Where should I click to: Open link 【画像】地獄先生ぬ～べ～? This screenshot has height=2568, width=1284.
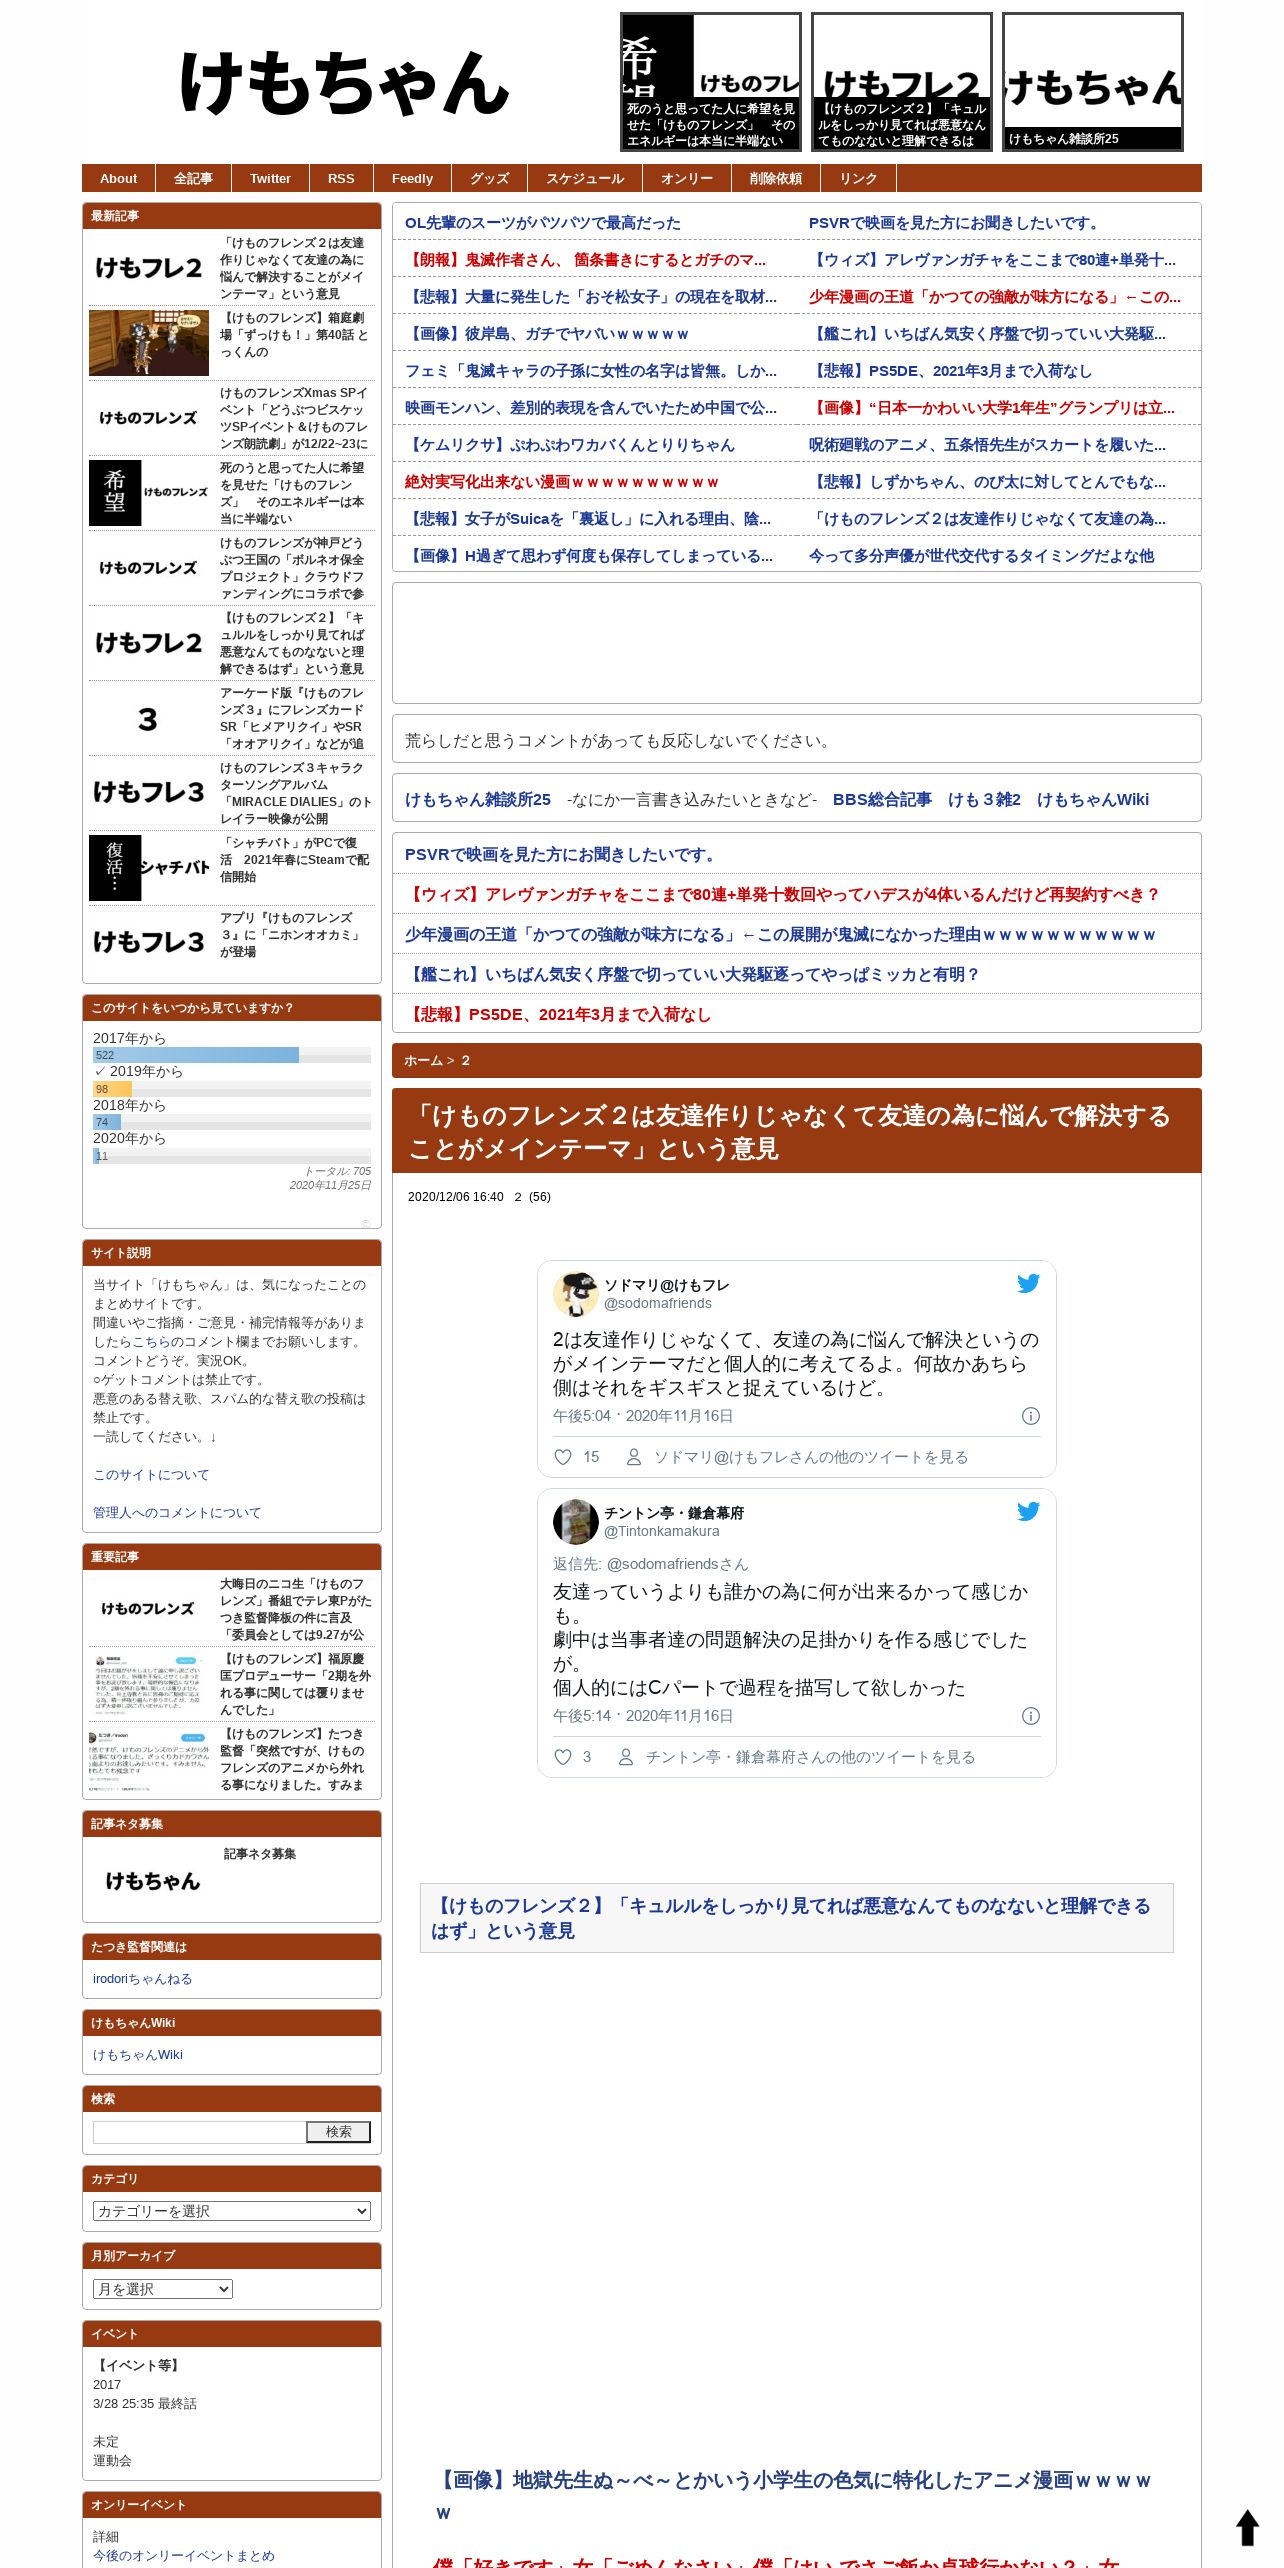[x=795, y=2496]
